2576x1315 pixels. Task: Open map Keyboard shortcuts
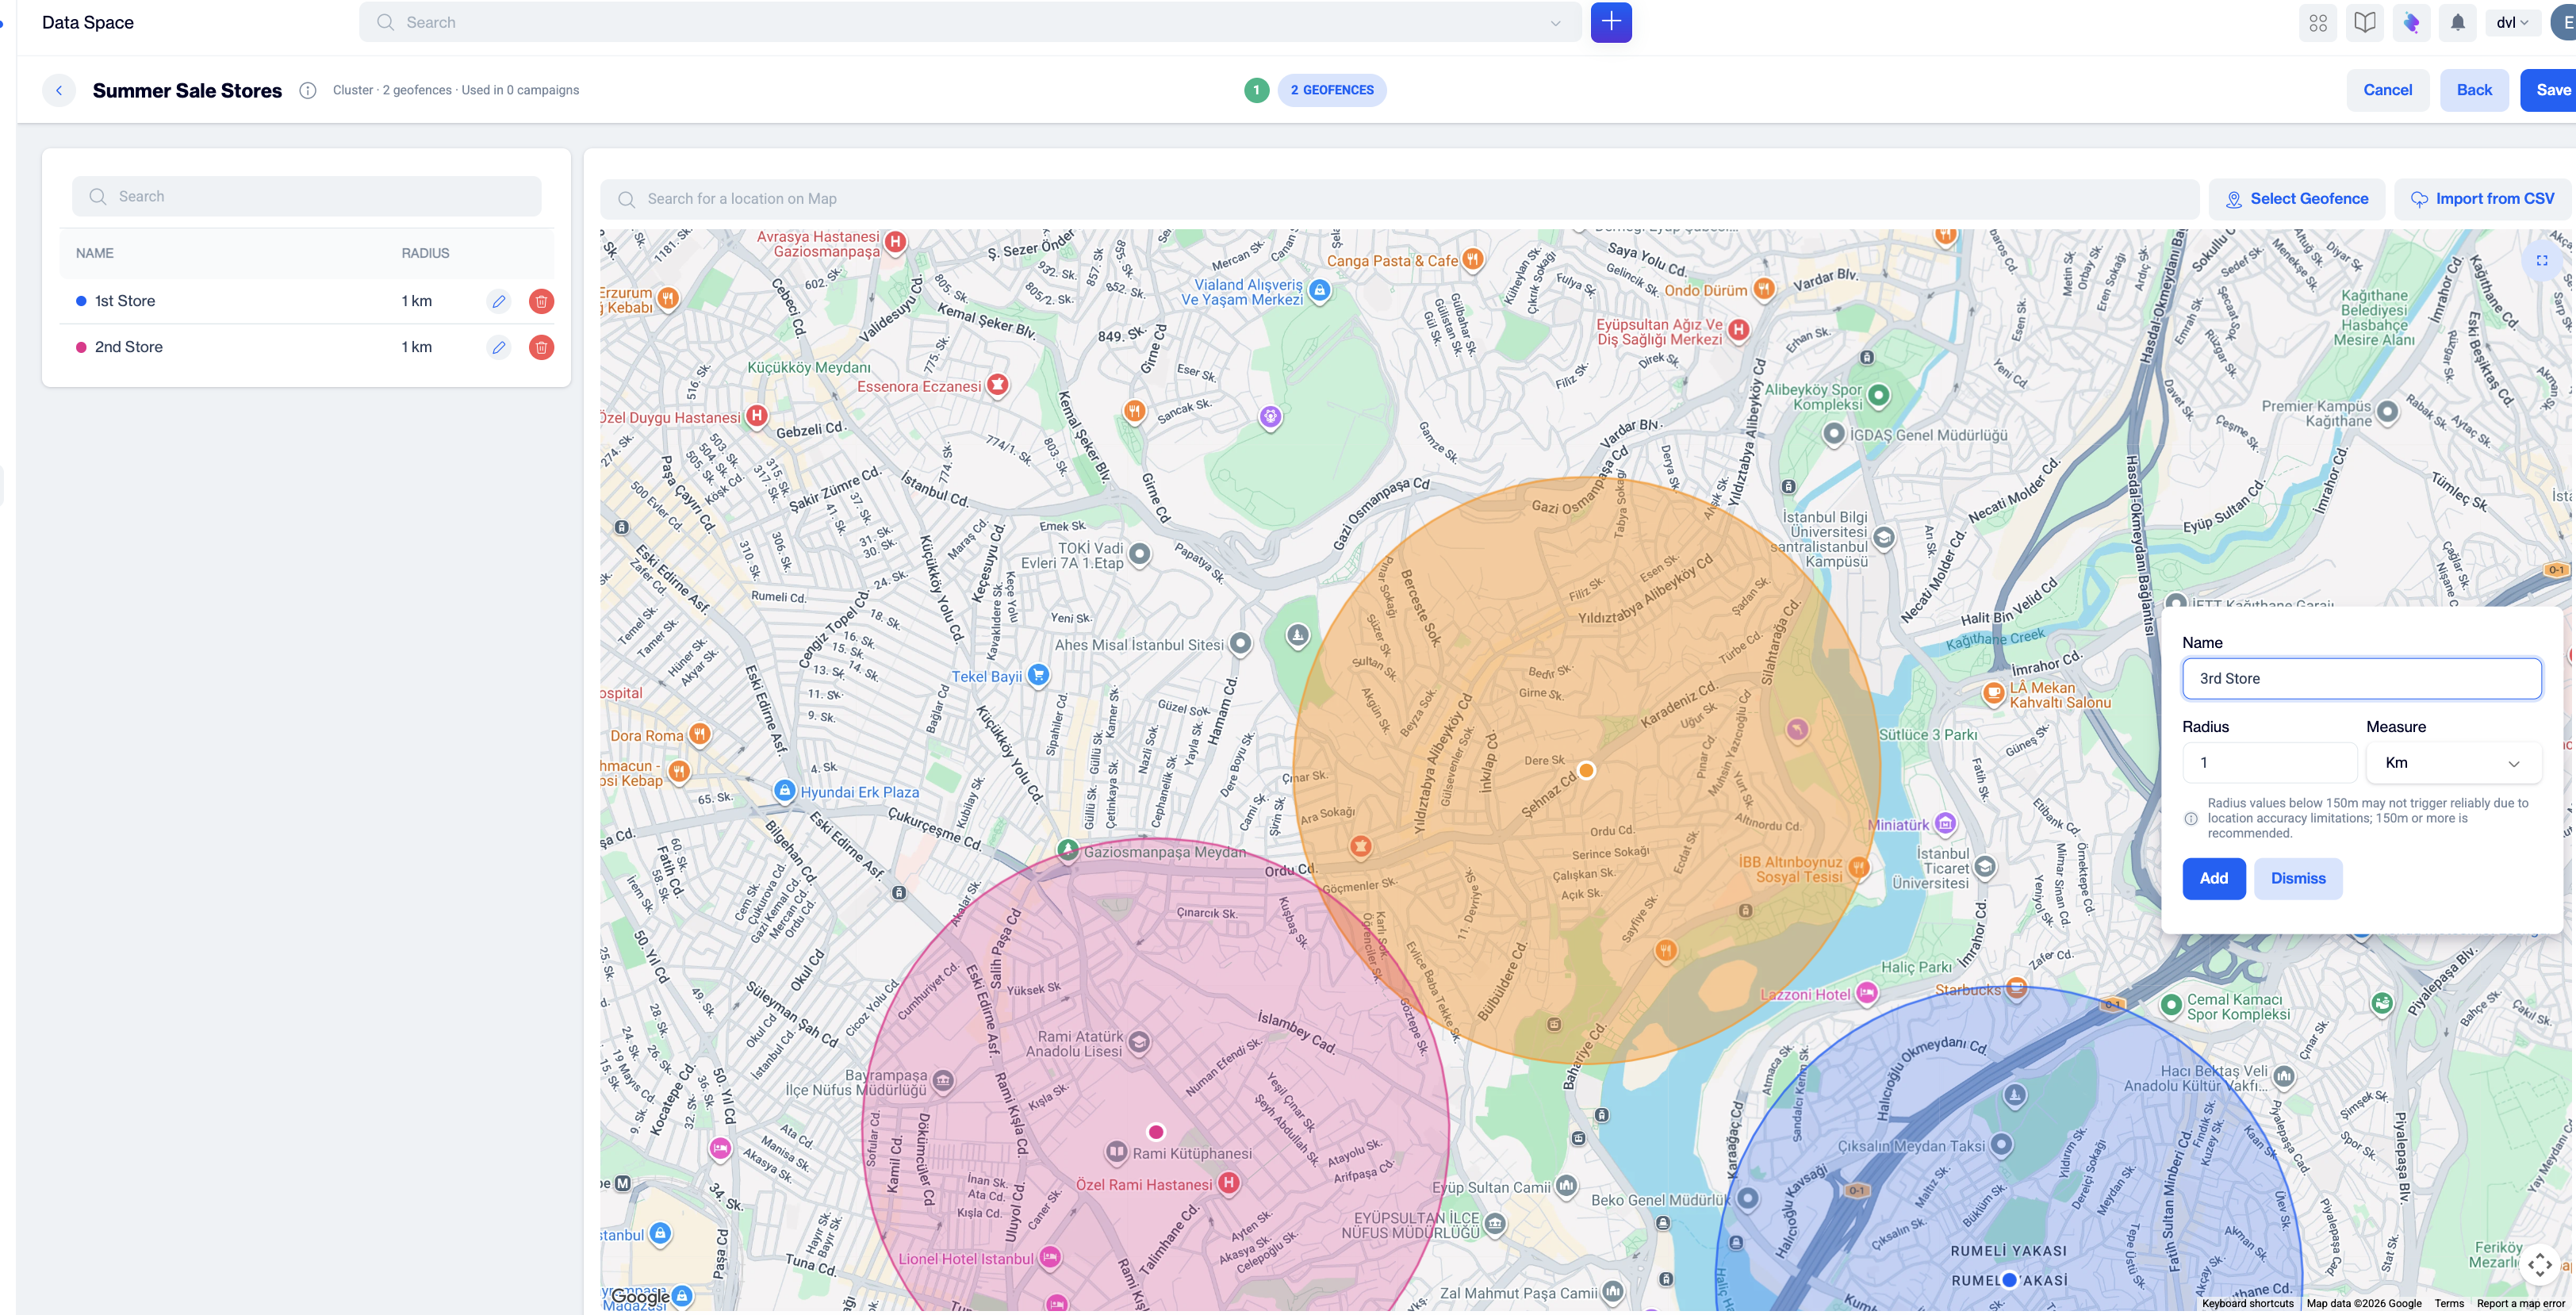[2247, 1303]
